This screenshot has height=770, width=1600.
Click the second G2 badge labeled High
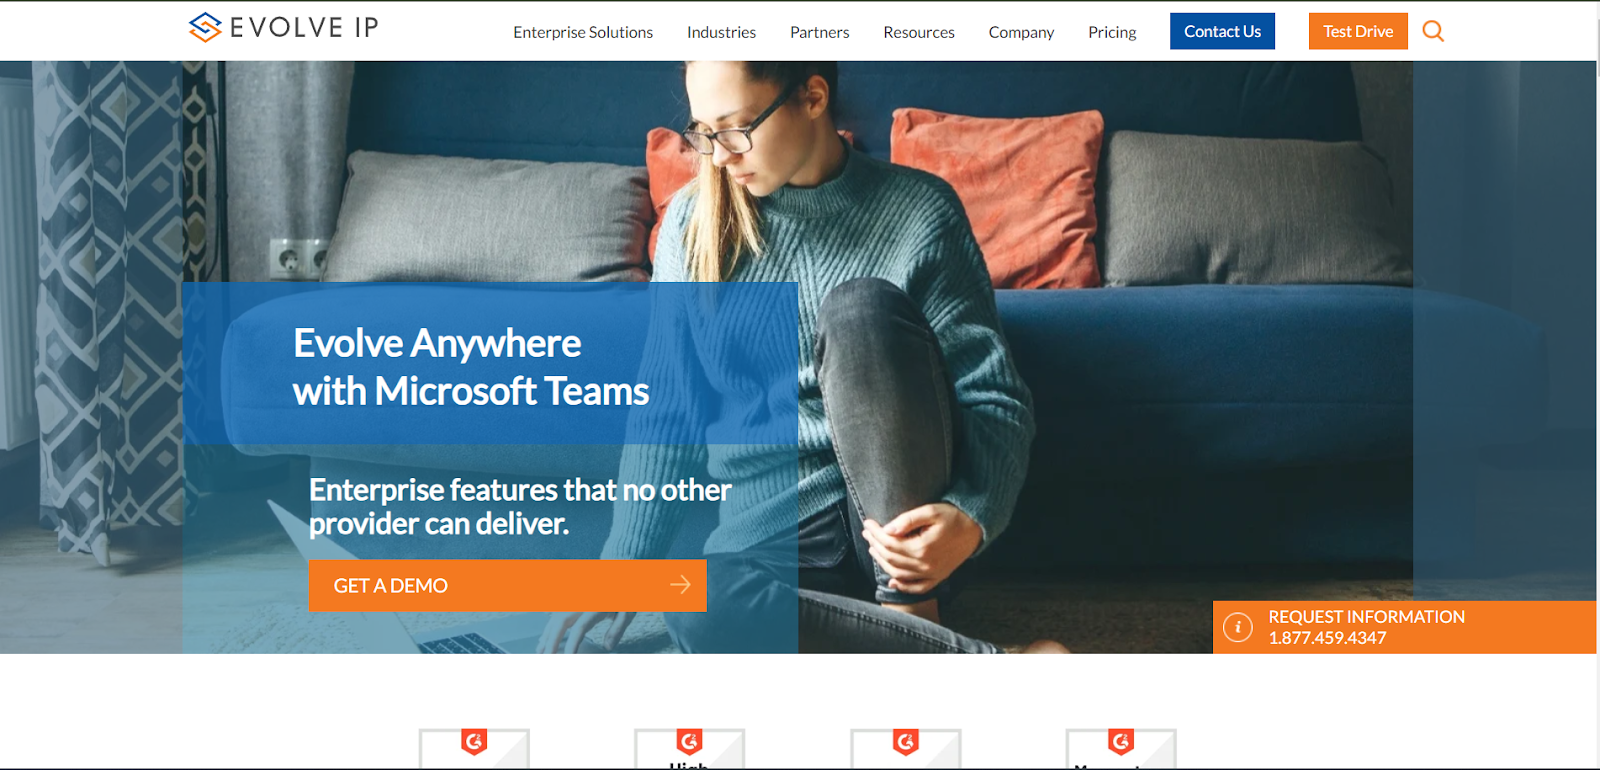tap(690, 748)
